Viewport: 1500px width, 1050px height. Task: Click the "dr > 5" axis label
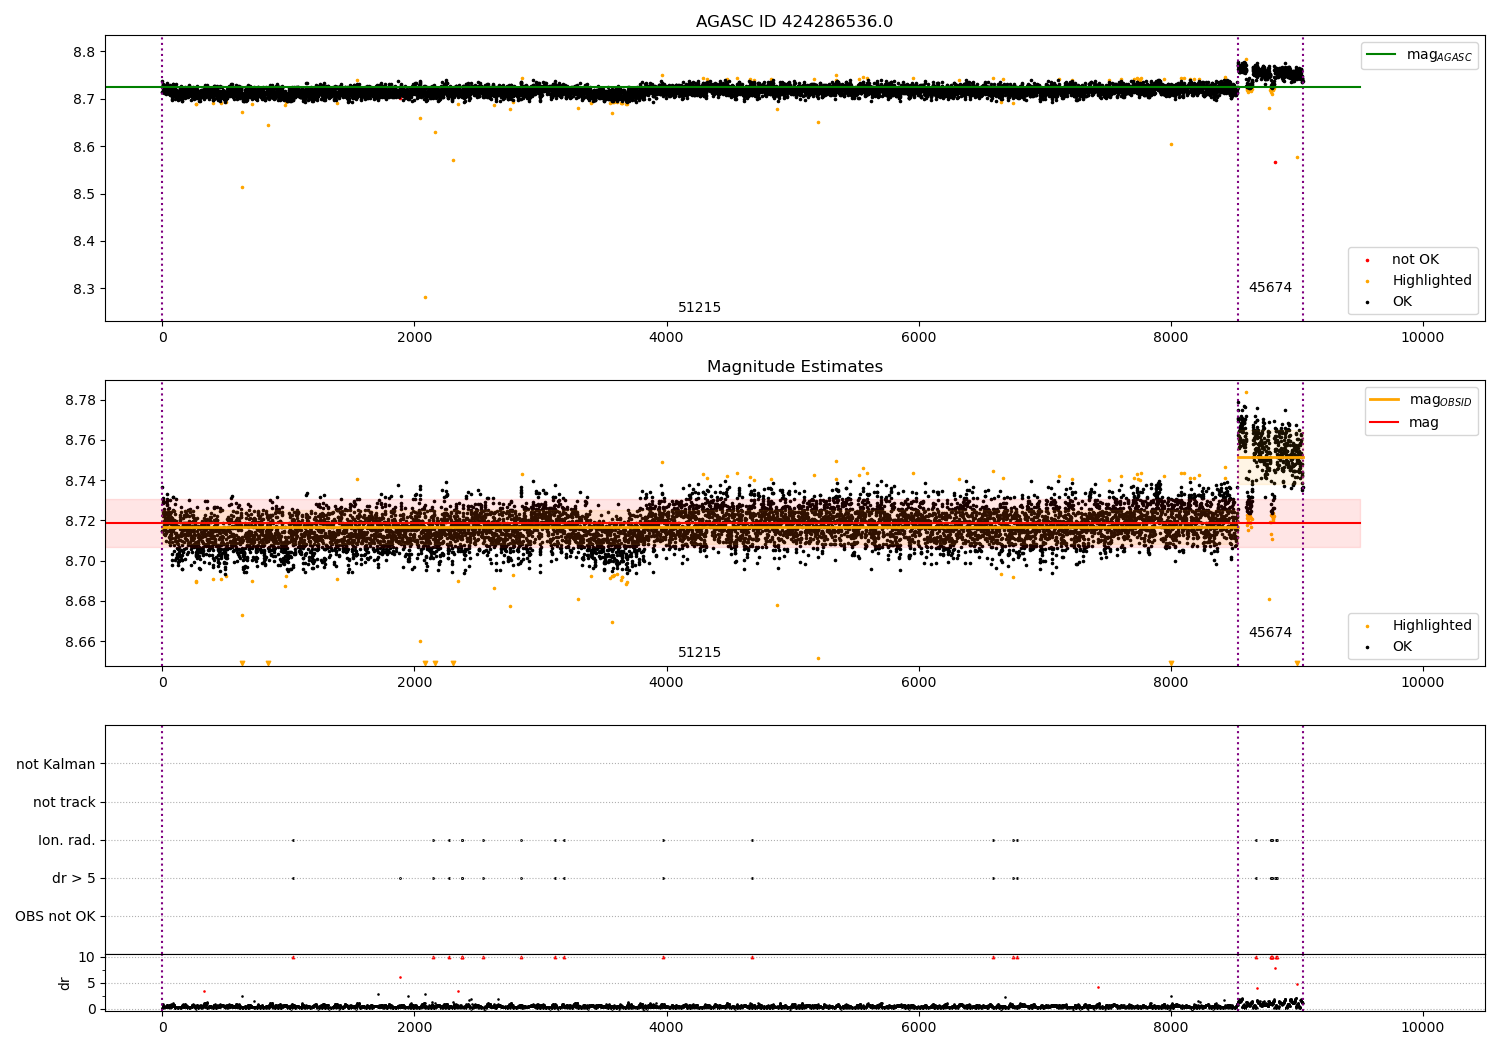click(74, 878)
